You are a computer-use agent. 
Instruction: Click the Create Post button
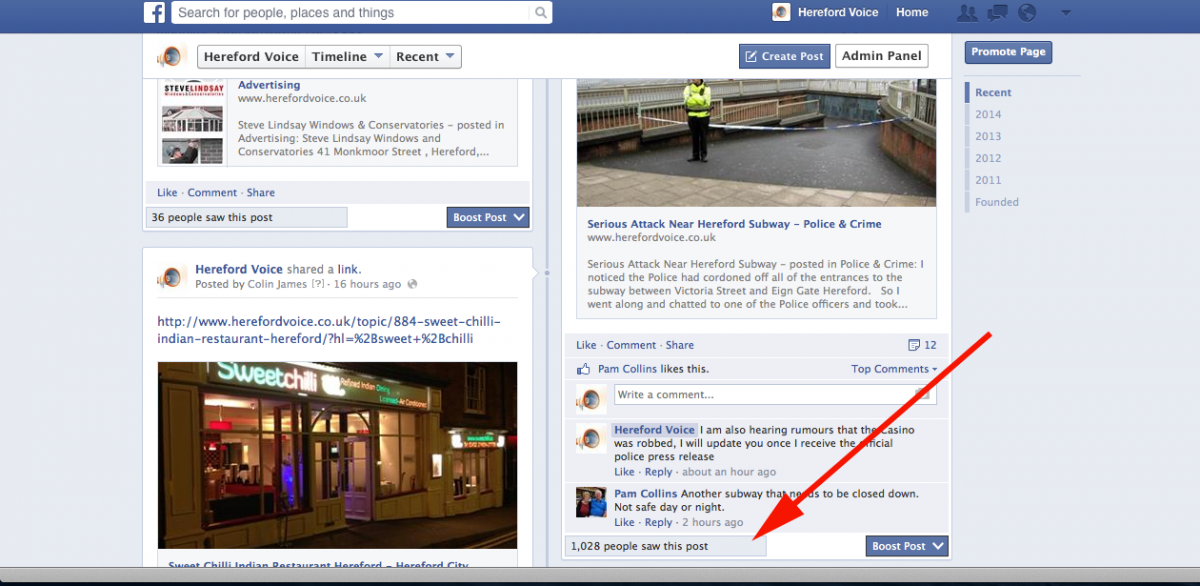coord(784,57)
